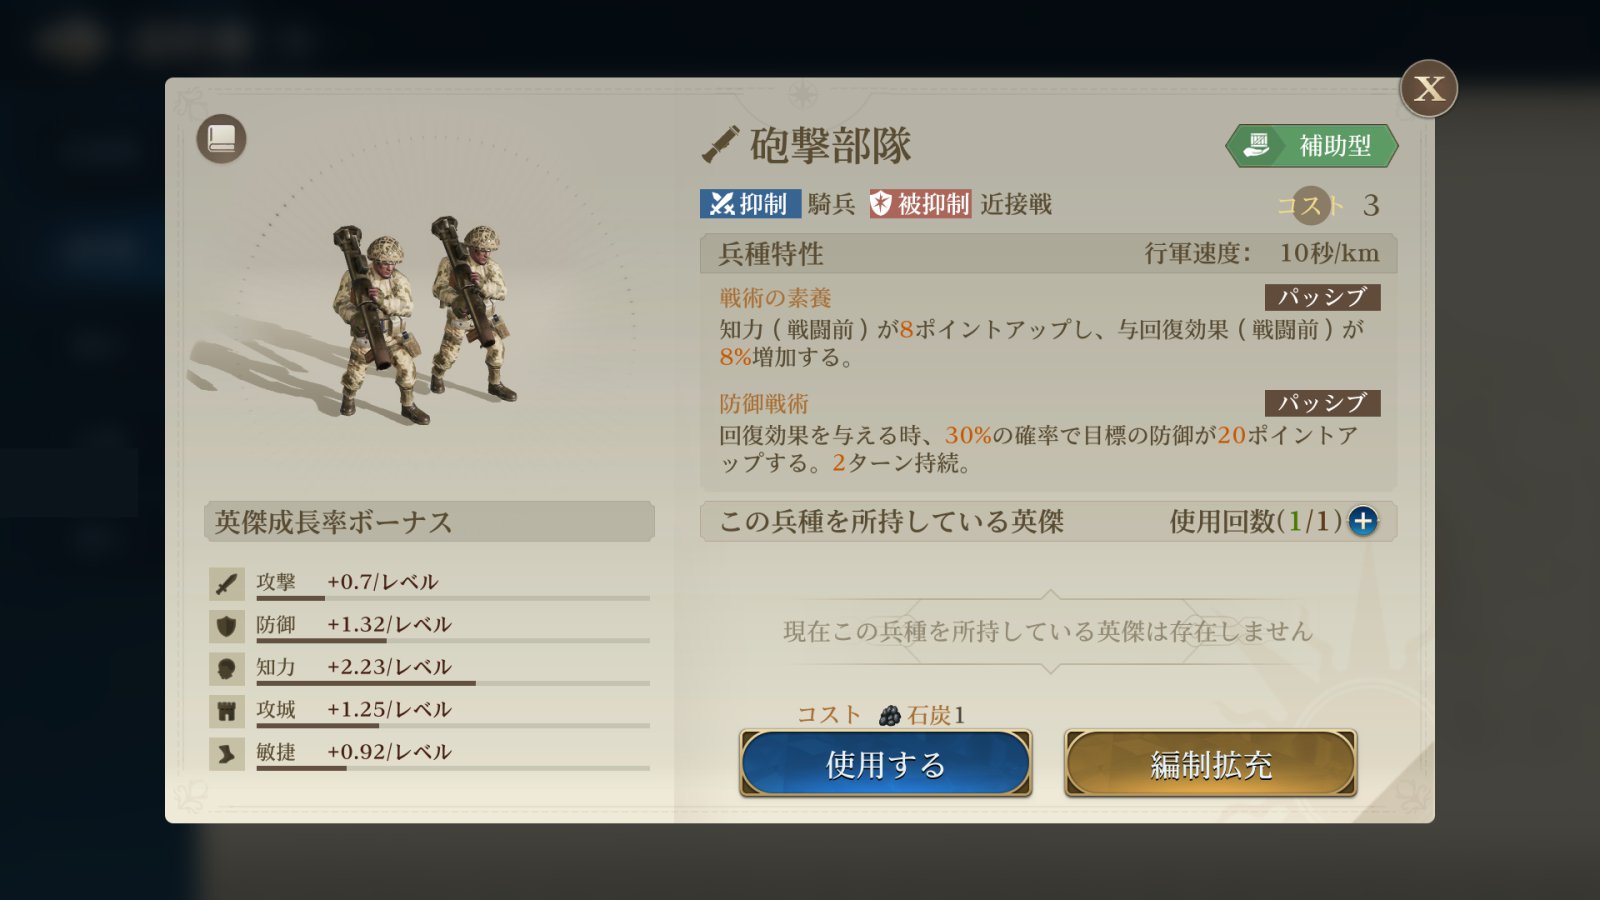Close the 砲撃部隊 dialog with X
This screenshot has width=1600, height=900.
coord(1428,89)
